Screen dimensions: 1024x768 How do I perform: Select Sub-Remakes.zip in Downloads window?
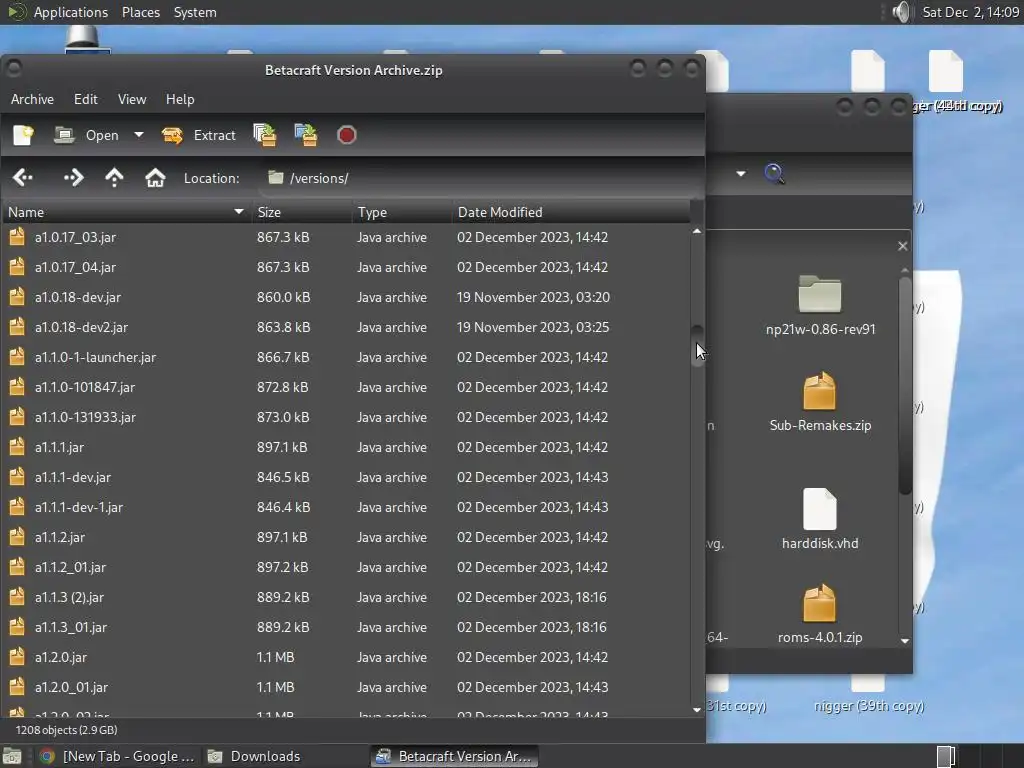820,402
